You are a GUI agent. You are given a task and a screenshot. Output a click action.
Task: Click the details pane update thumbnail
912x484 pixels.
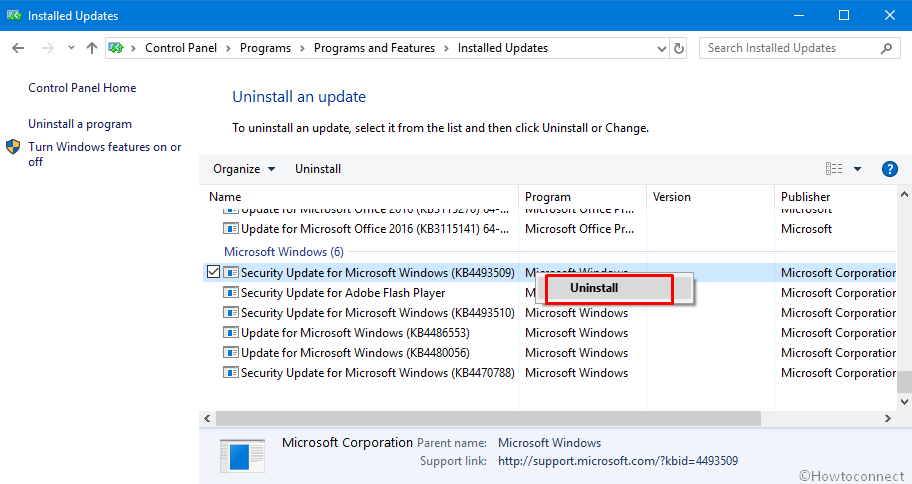click(243, 455)
